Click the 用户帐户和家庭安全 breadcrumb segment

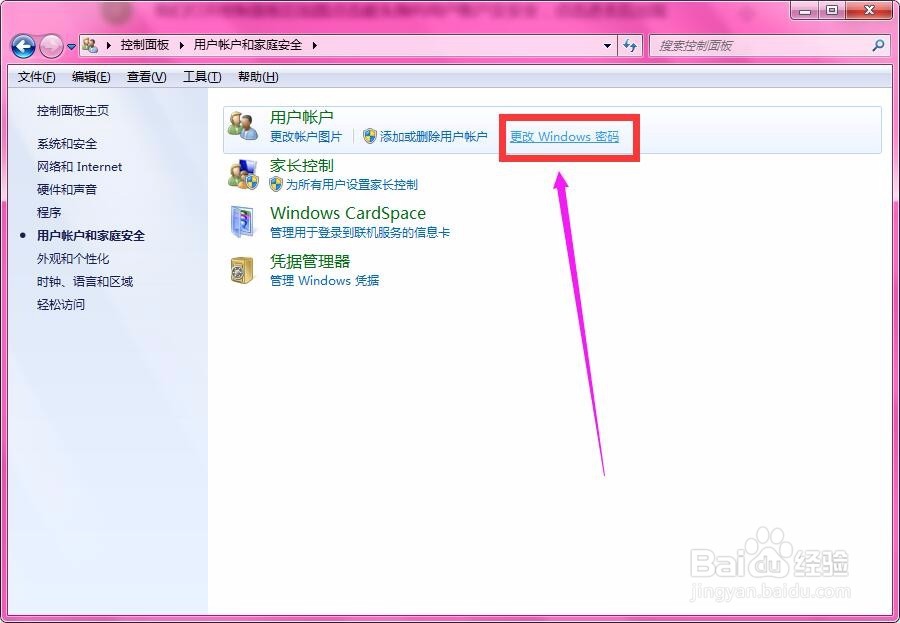coord(248,45)
